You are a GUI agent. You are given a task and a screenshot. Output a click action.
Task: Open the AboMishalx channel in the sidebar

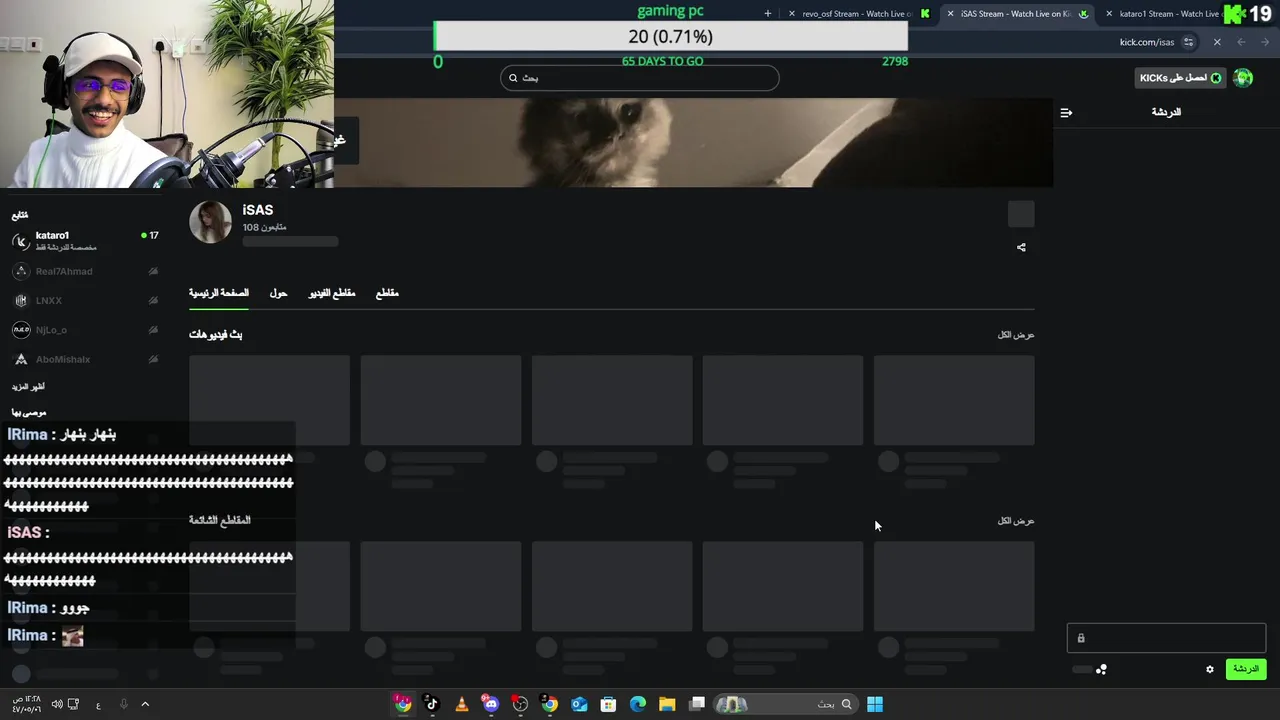(x=85, y=359)
